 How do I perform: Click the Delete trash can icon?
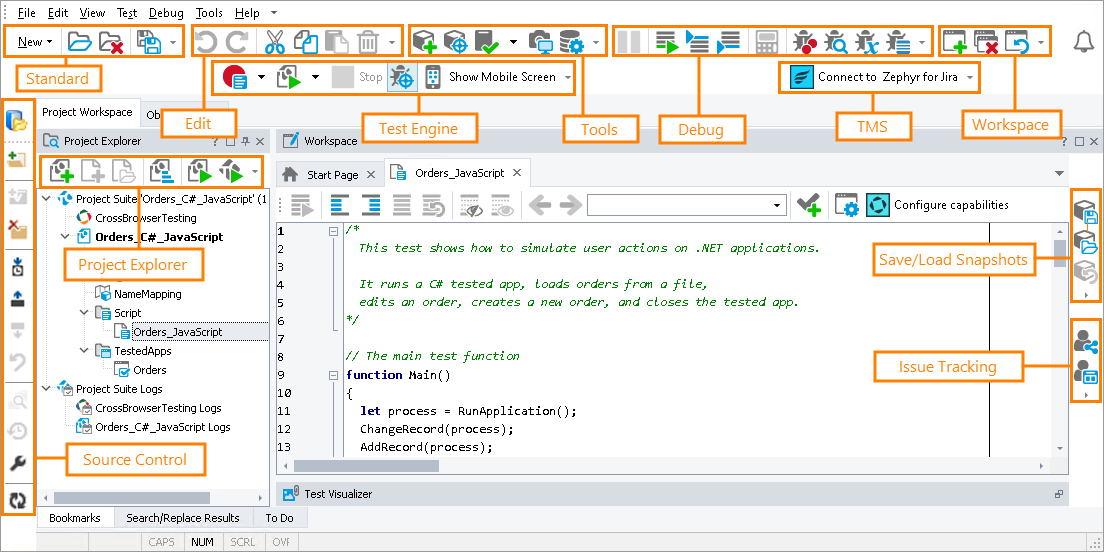368,41
